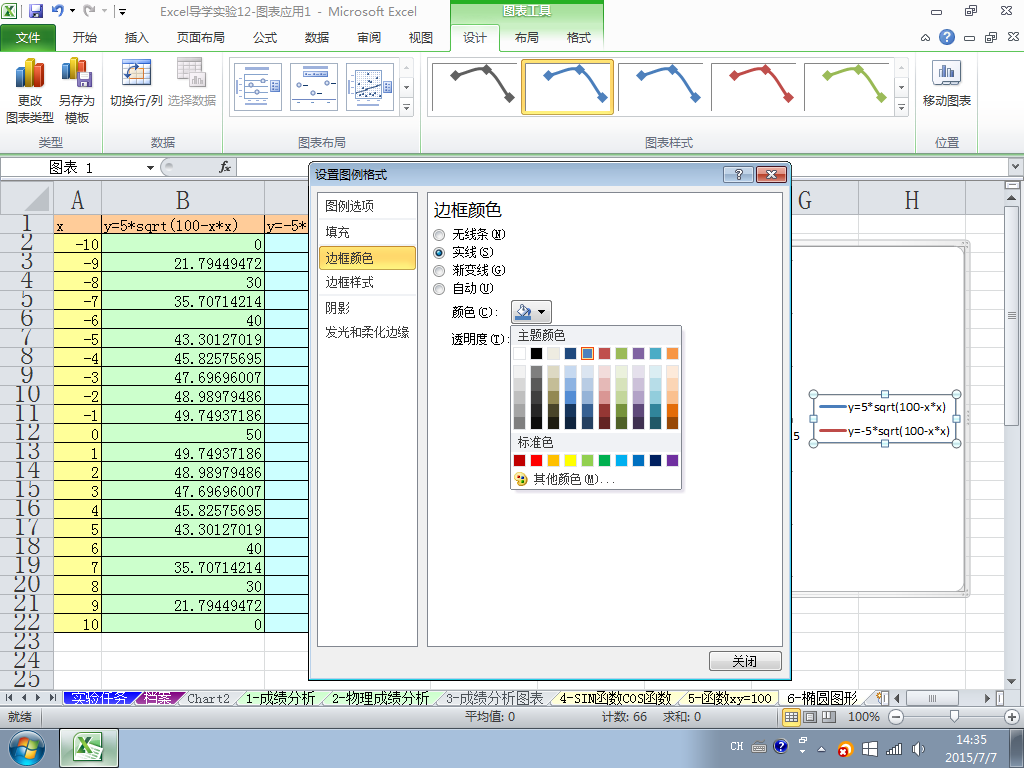Screen dimensions: 1024x768
Task: Open the File tab (文件)
Action: pos(28,38)
